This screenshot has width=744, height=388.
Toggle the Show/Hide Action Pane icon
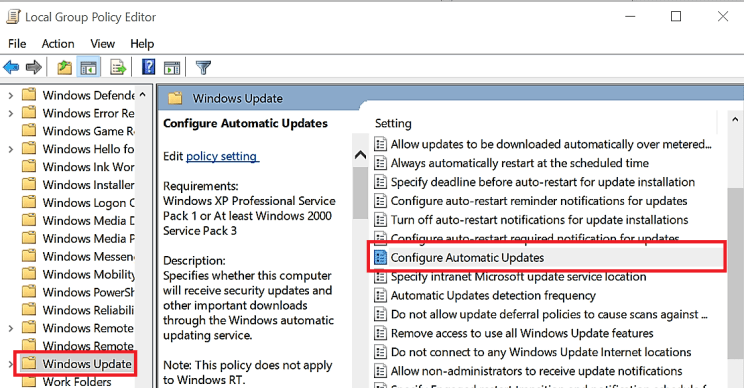click(x=172, y=67)
